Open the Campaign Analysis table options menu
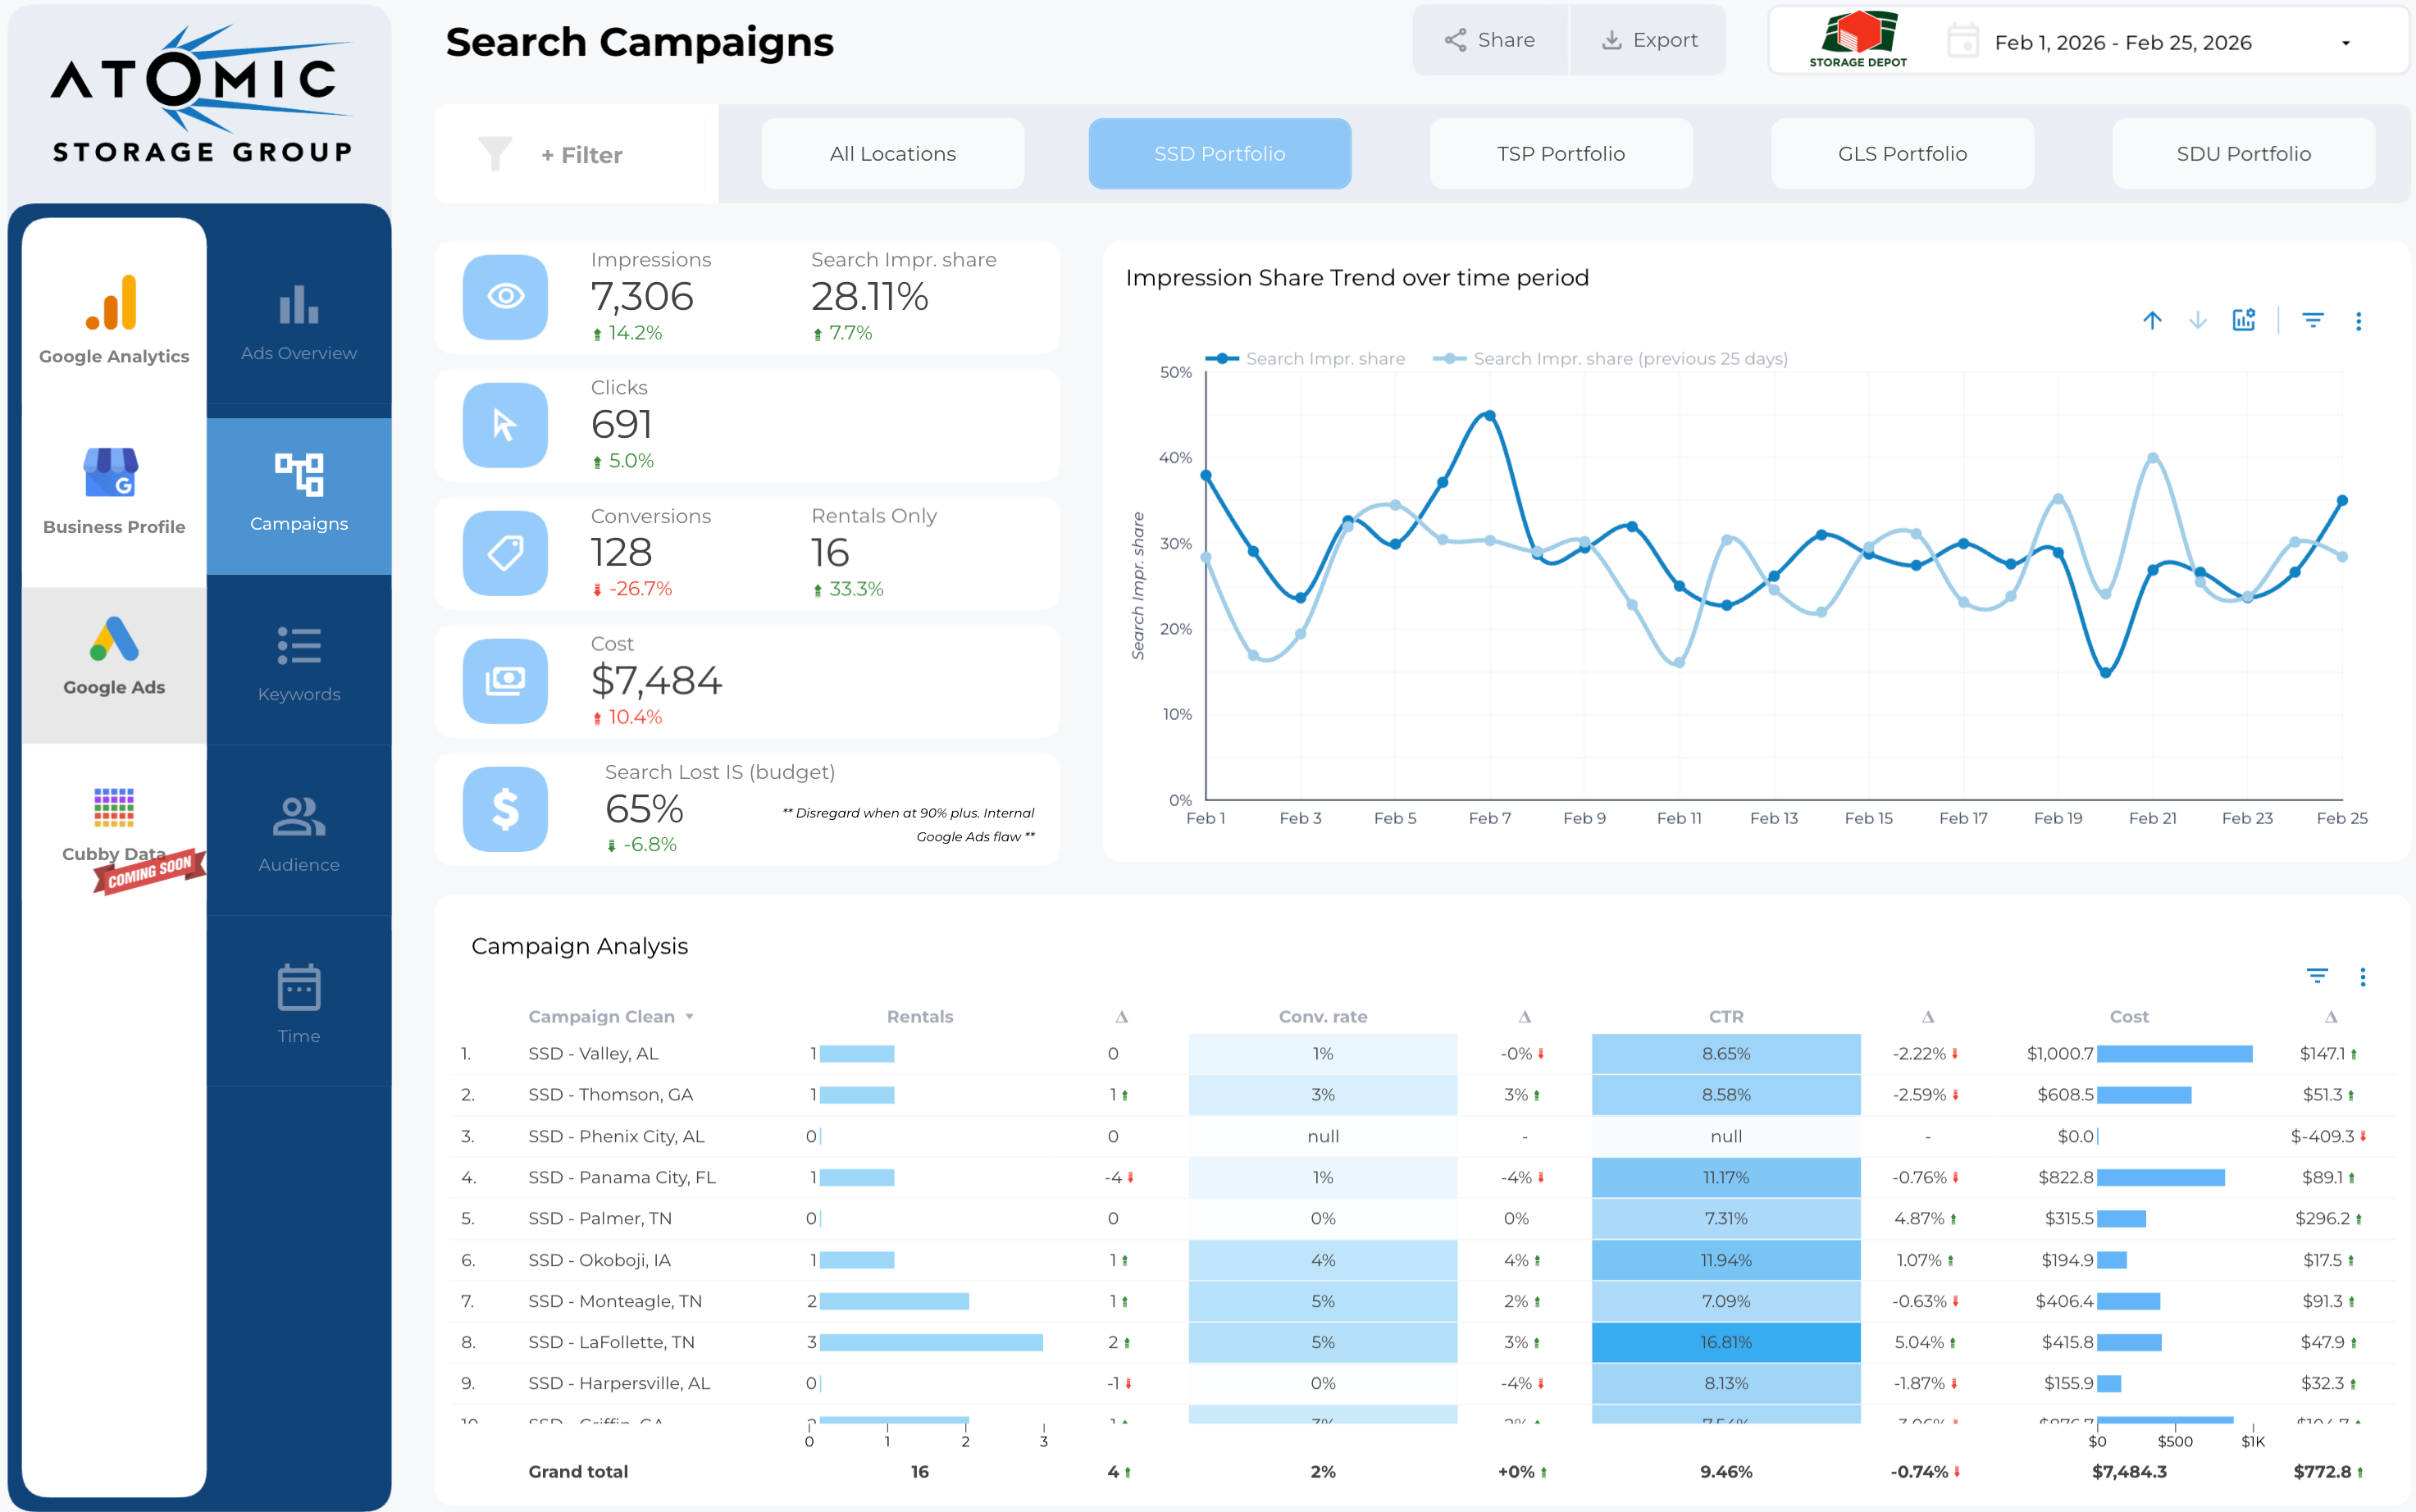The width and height of the screenshot is (2416, 1512). [2362, 977]
